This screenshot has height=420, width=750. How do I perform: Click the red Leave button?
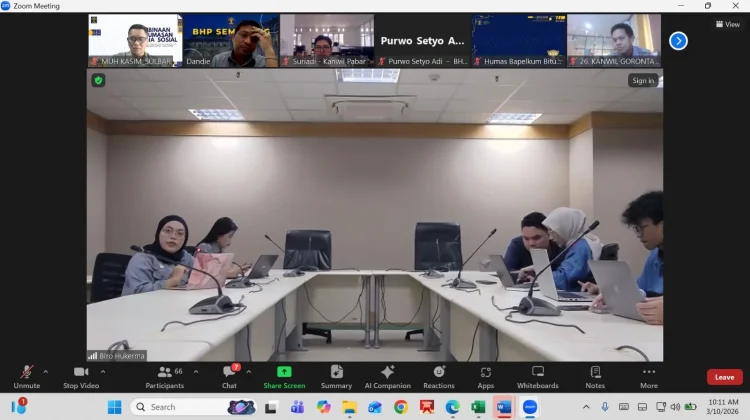point(724,377)
